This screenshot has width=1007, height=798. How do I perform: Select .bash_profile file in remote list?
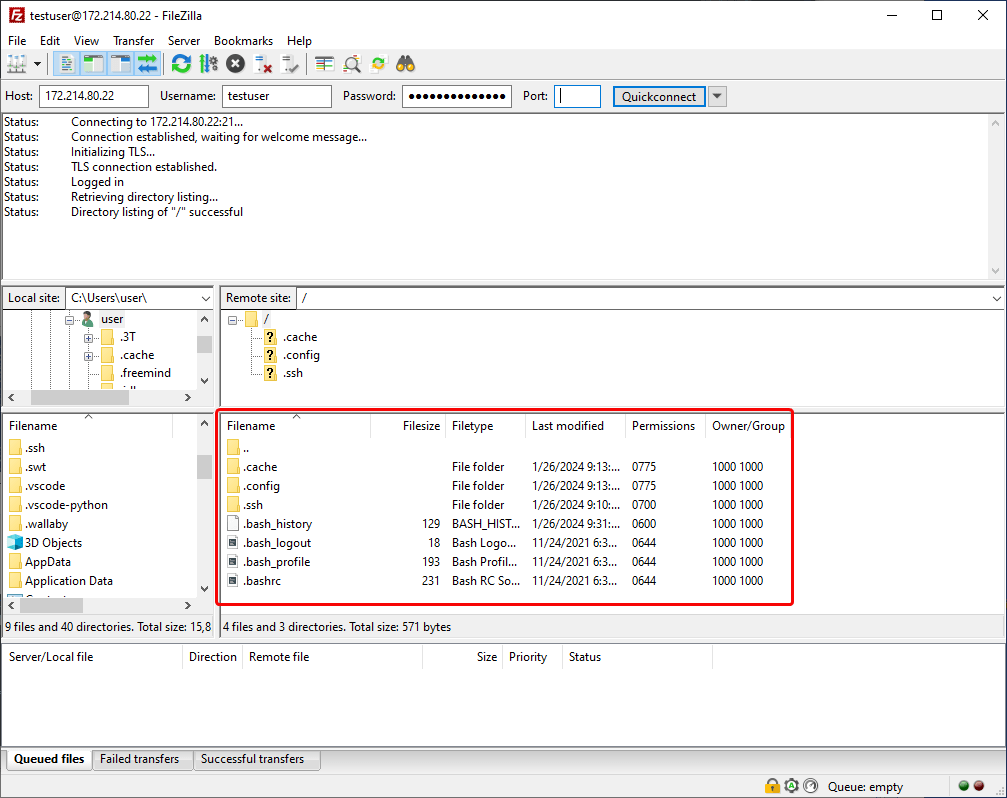(x=276, y=562)
